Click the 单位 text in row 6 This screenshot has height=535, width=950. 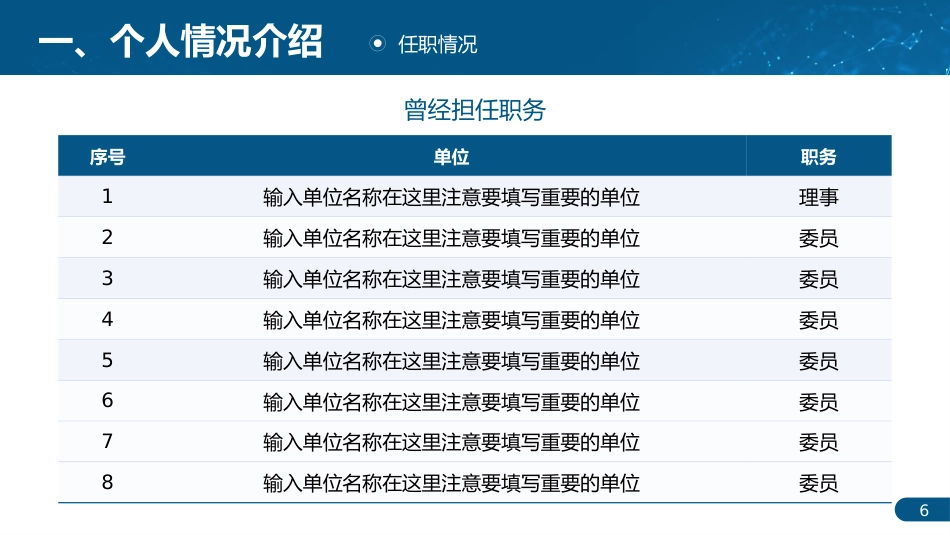coord(451,402)
